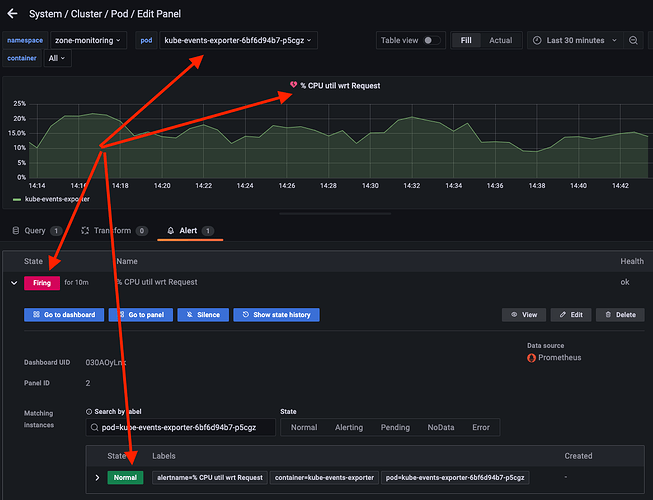653x500 pixels.
Task: Click the namespace variable label
Action: [25, 40]
